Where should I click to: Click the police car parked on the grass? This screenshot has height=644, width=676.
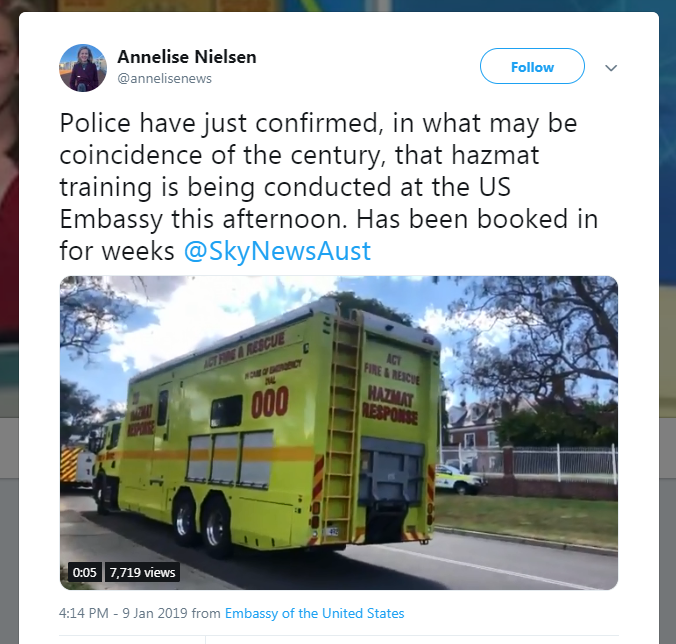pyautogui.click(x=458, y=478)
